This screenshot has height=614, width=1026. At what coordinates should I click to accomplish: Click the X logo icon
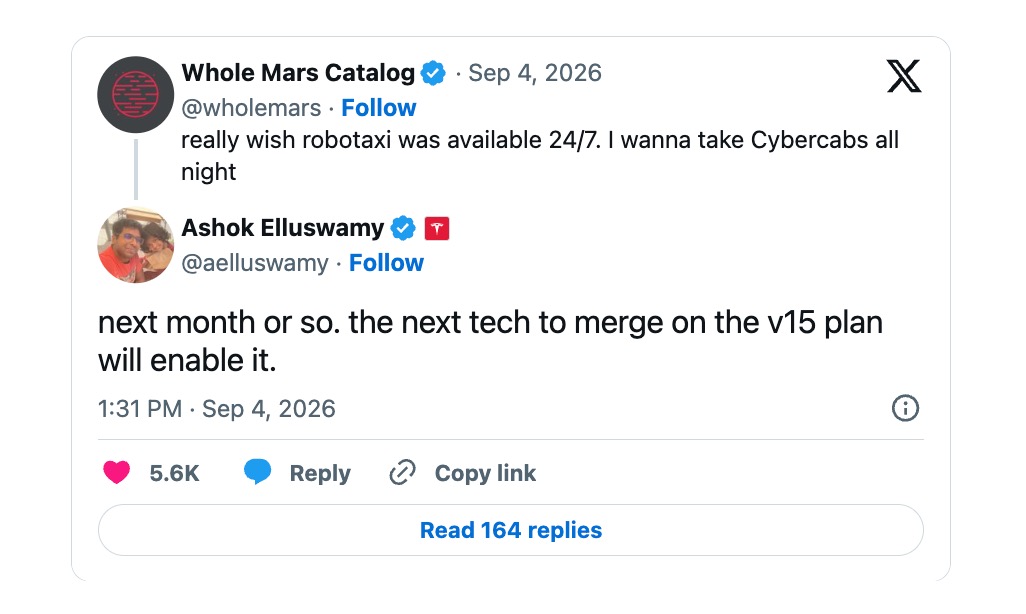(904, 76)
